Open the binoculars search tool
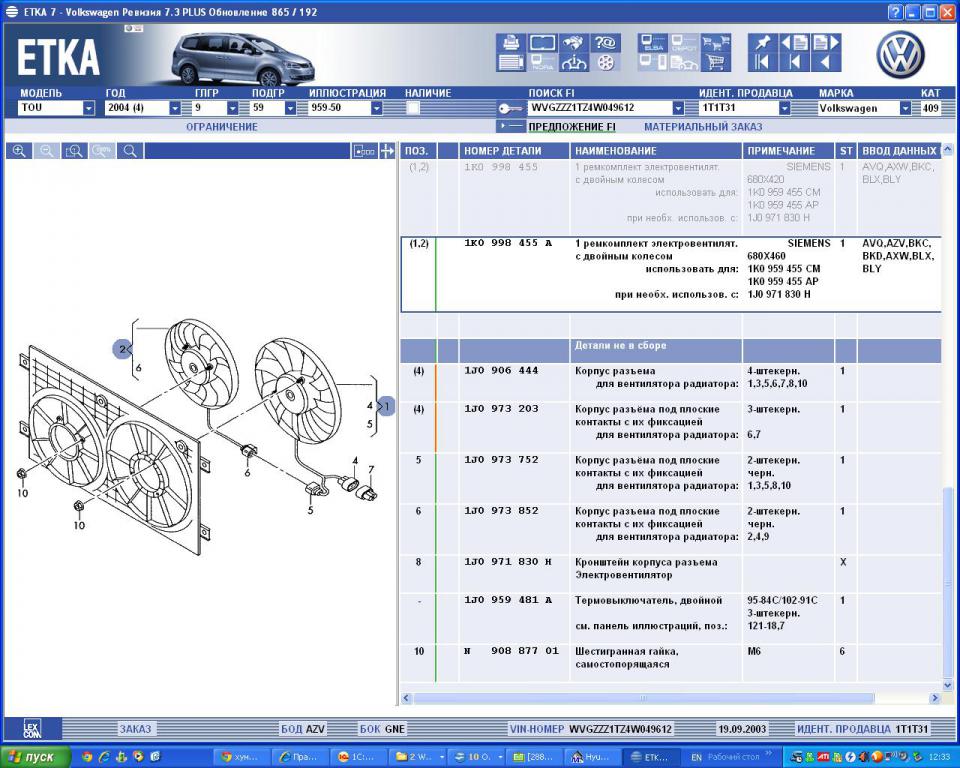The height and width of the screenshot is (768, 960). [574, 43]
